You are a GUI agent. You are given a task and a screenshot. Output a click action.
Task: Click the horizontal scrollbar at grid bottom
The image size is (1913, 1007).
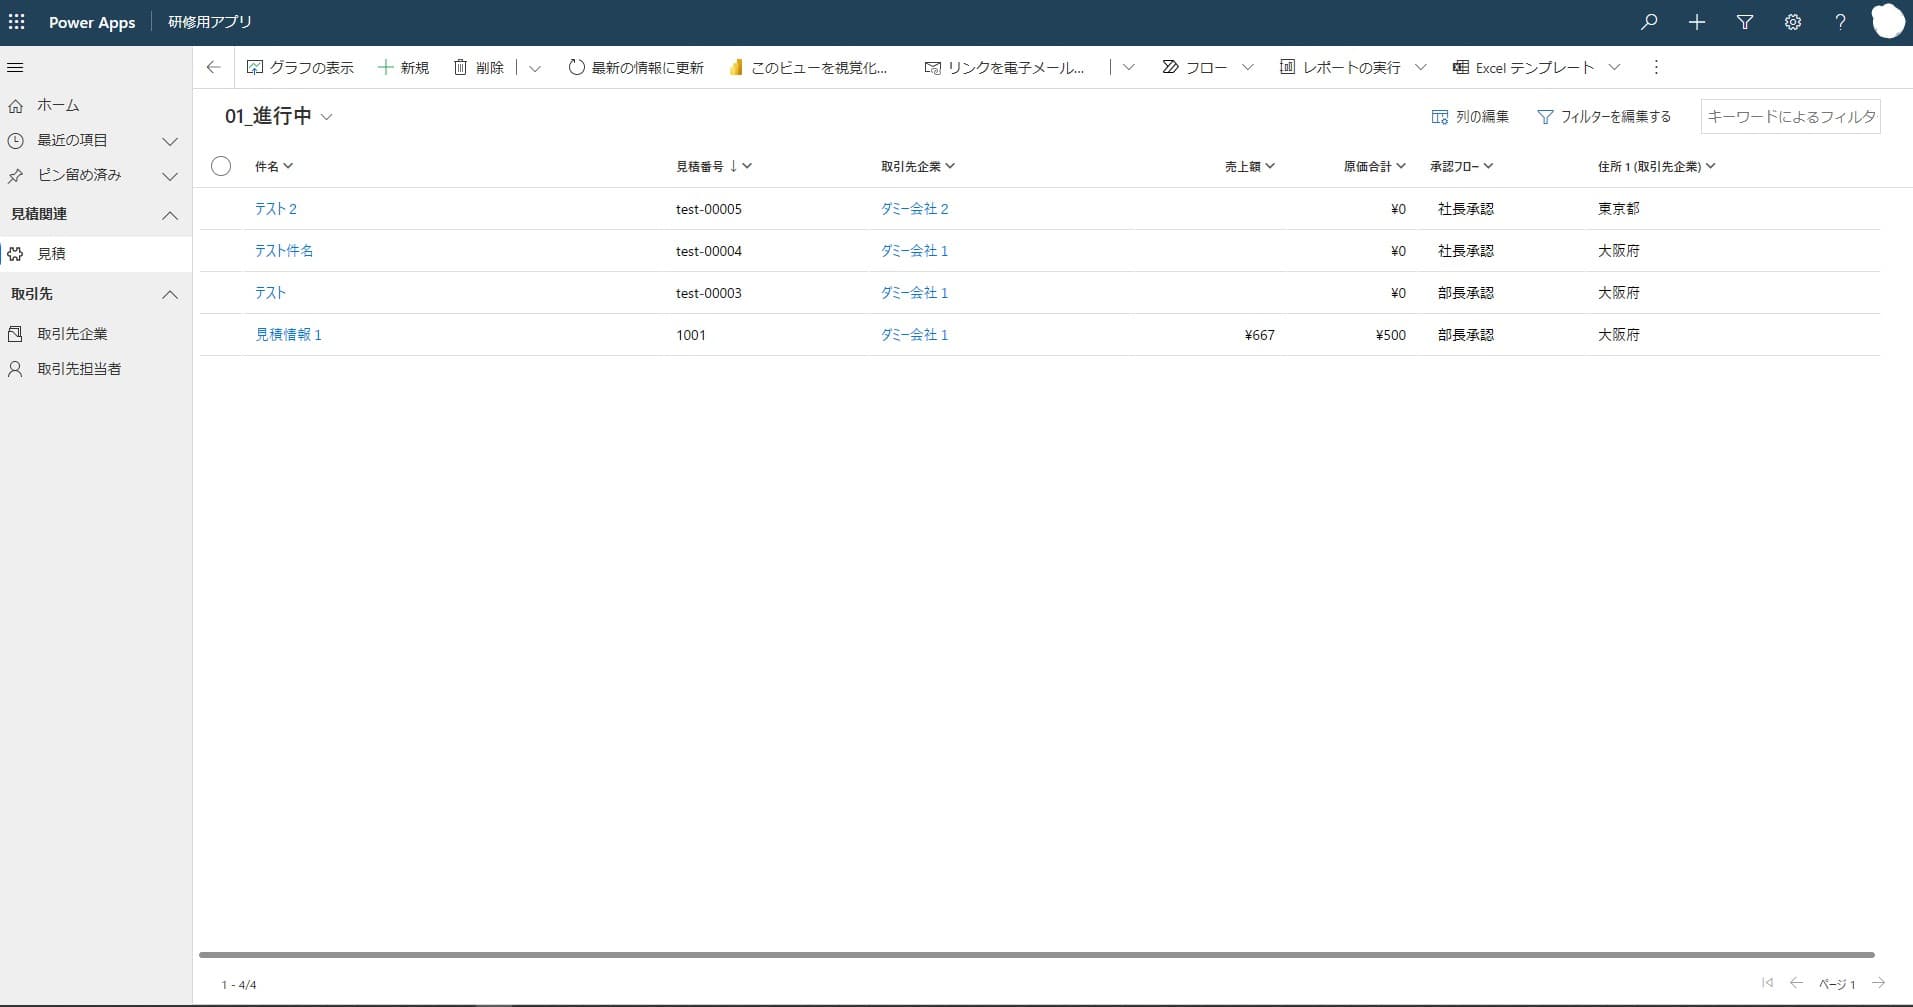pyautogui.click(x=1036, y=955)
